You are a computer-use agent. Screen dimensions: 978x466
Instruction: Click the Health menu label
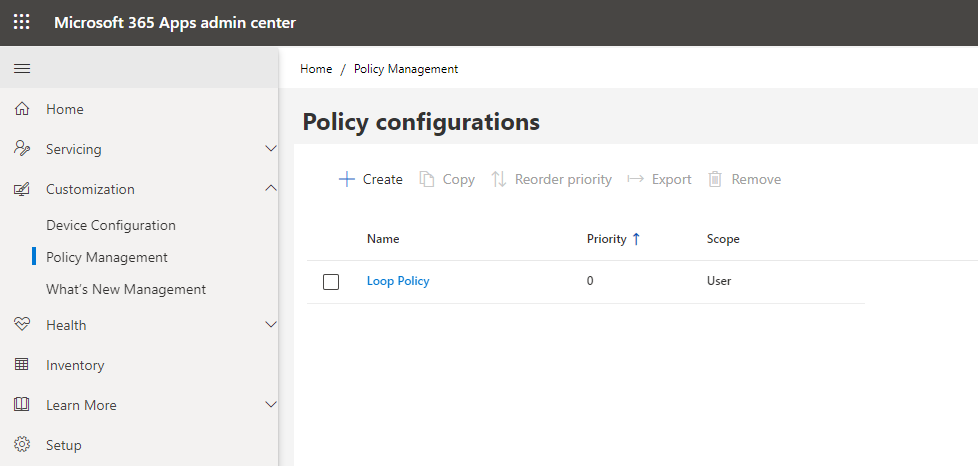pyautogui.click(x=66, y=325)
